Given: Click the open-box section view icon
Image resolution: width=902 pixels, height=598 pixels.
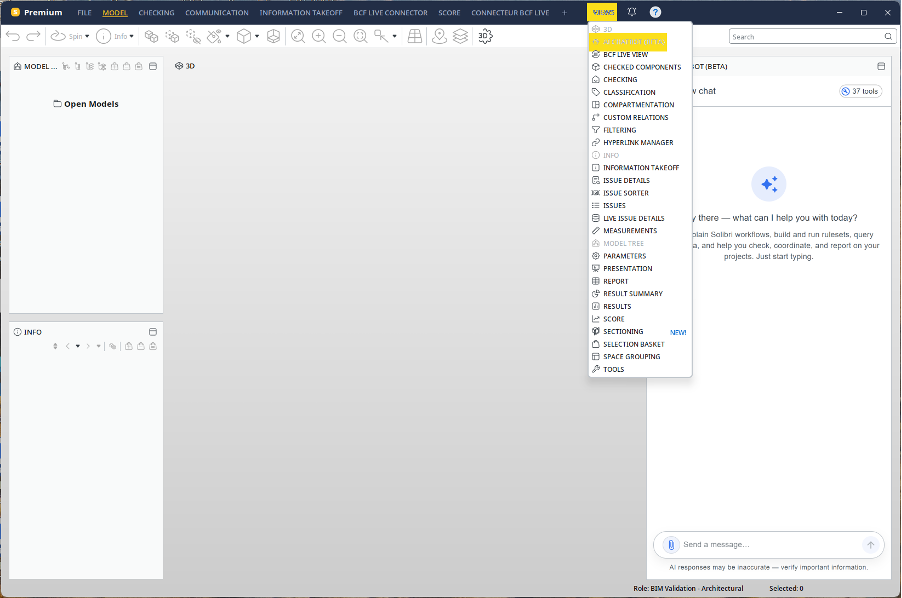Looking at the screenshot, I should point(273,36).
